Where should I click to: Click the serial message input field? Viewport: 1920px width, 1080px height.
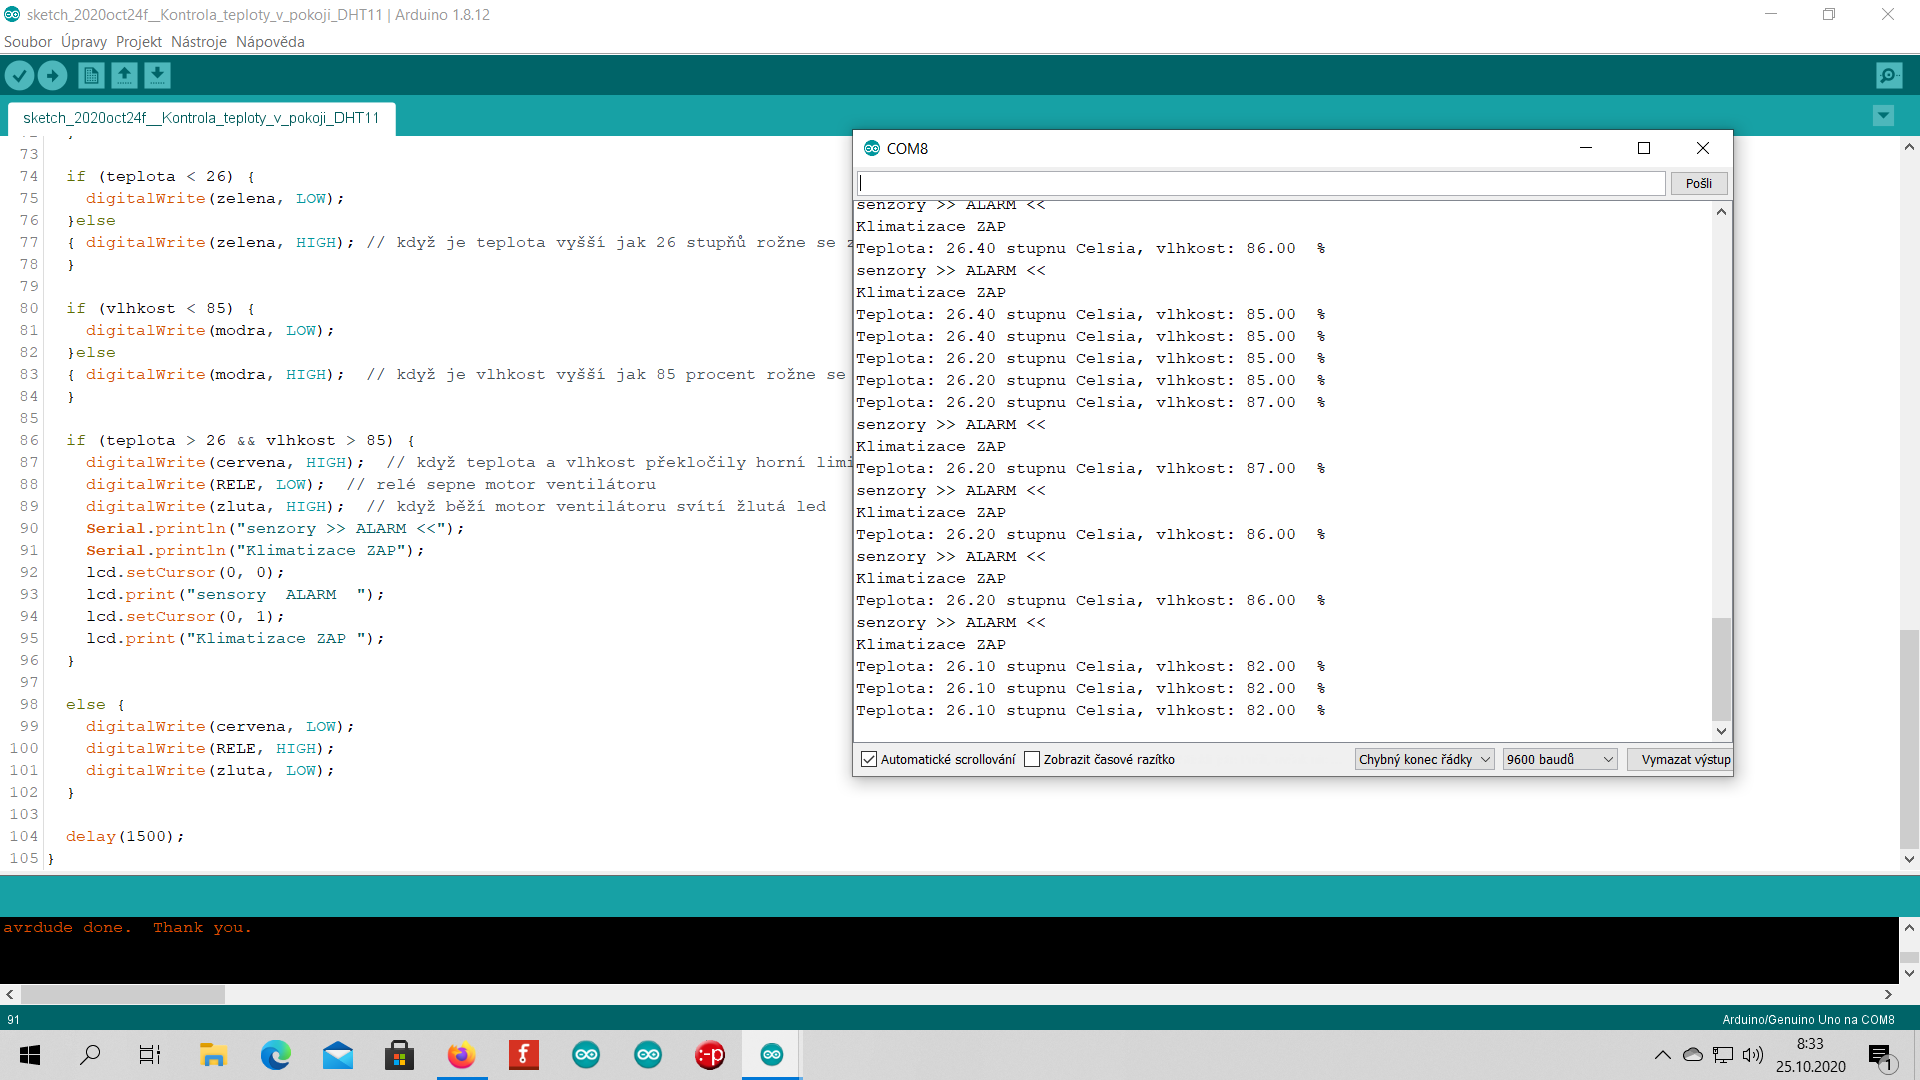click(1261, 183)
